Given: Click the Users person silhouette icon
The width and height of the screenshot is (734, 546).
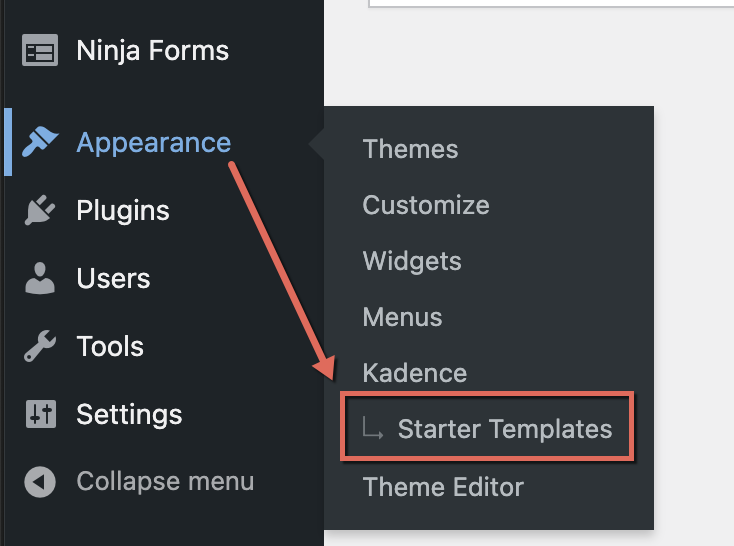Looking at the screenshot, I should pos(40,279).
